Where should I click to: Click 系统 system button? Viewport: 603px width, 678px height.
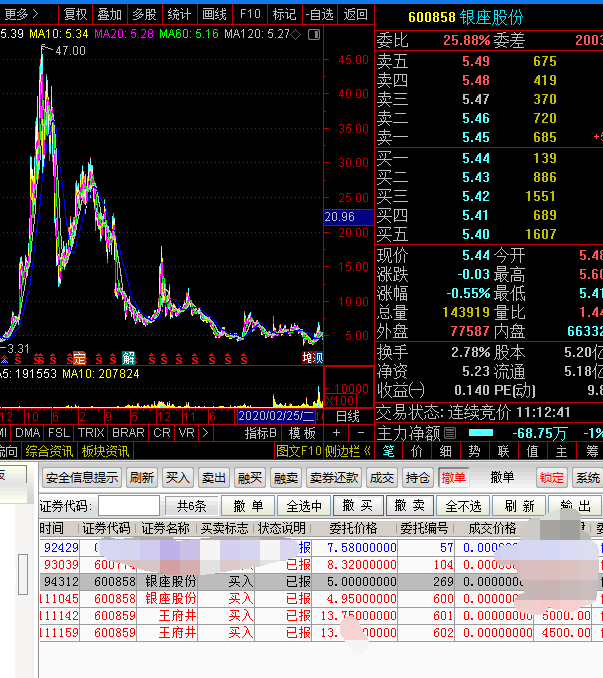(587, 478)
